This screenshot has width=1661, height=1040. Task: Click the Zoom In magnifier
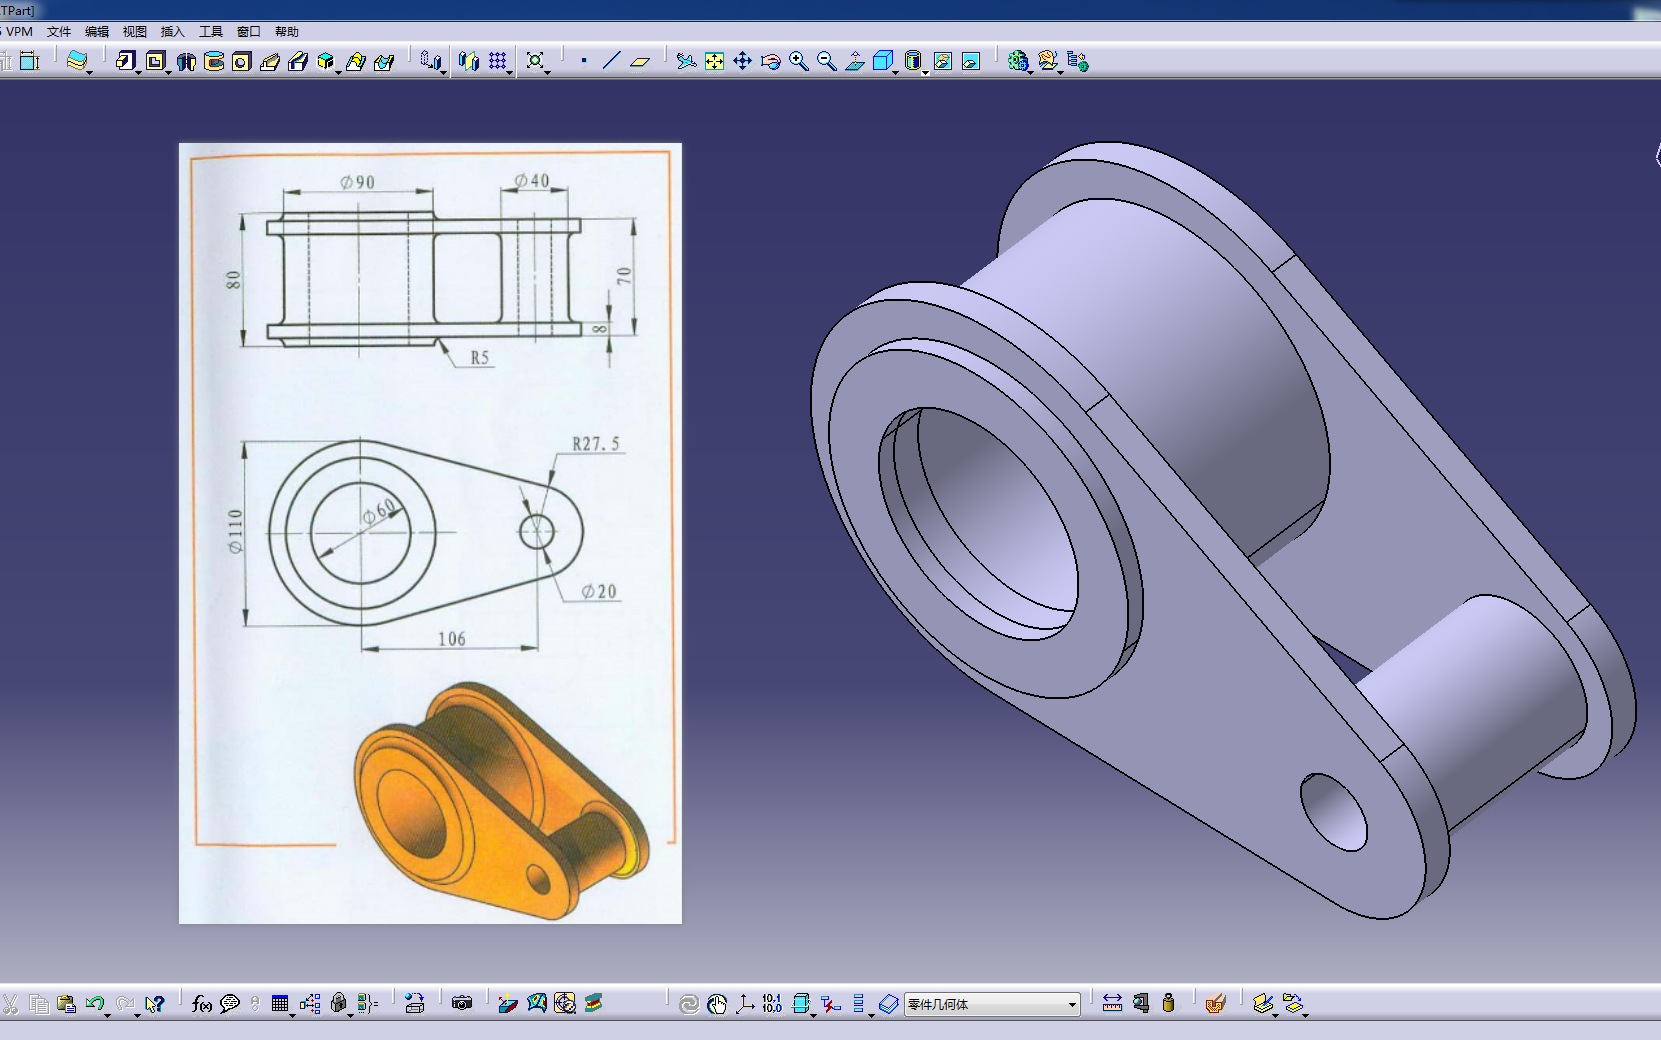pyautogui.click(x=798, y=61)
